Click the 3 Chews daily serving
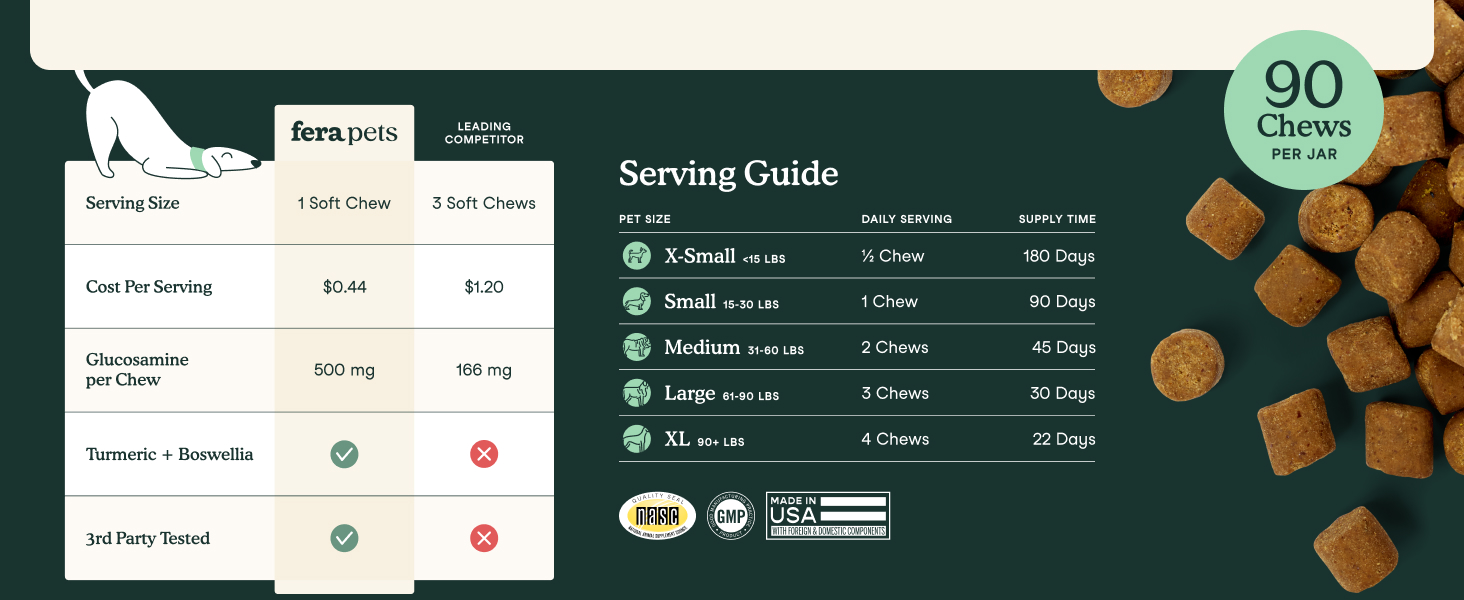Image resolution: width=1464 pixels, height=600 pixels. 895,394
